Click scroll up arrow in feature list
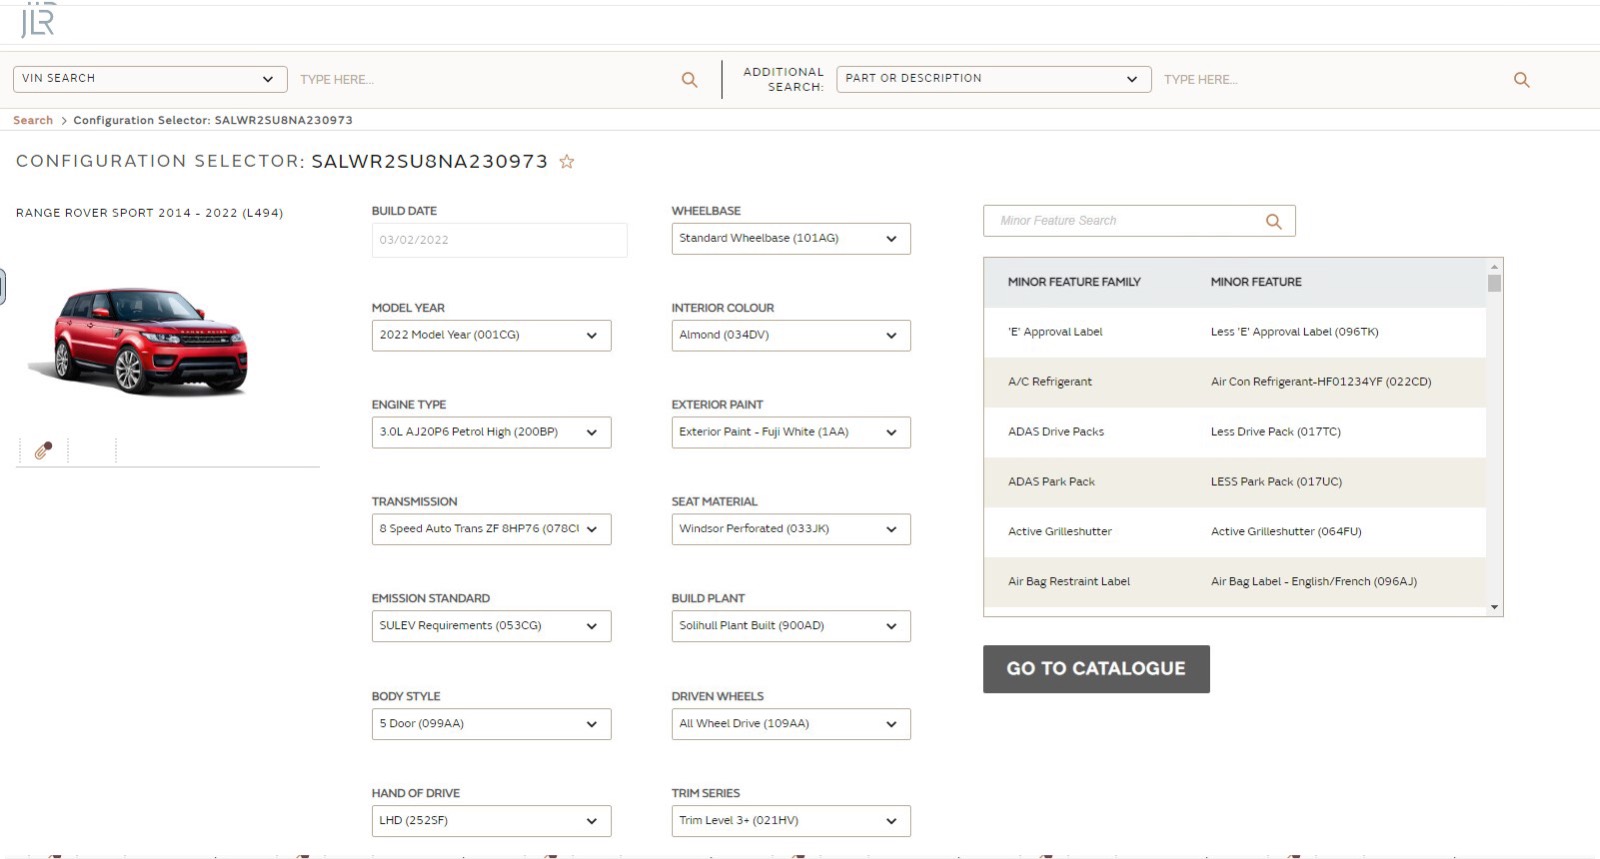This screenshot has height=859, width=1600. [1494, 267]
